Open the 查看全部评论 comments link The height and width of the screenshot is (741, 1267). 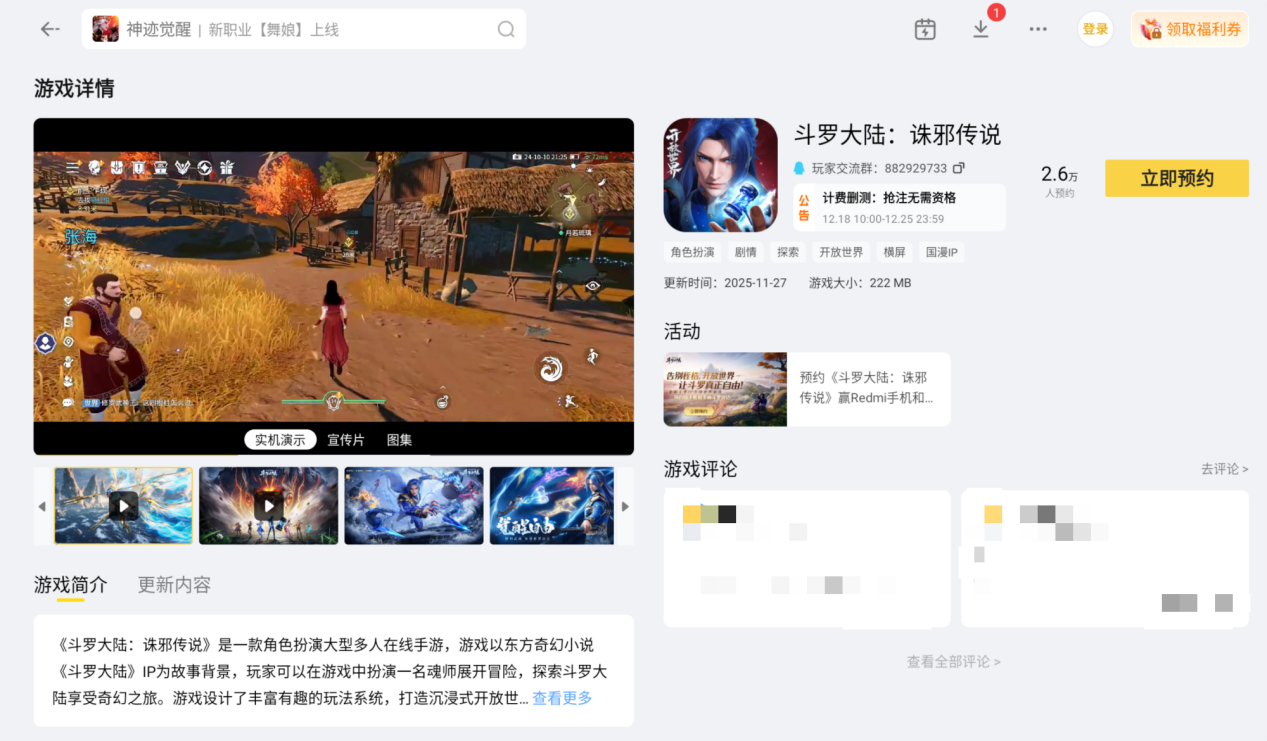click(x=954, y=661)
